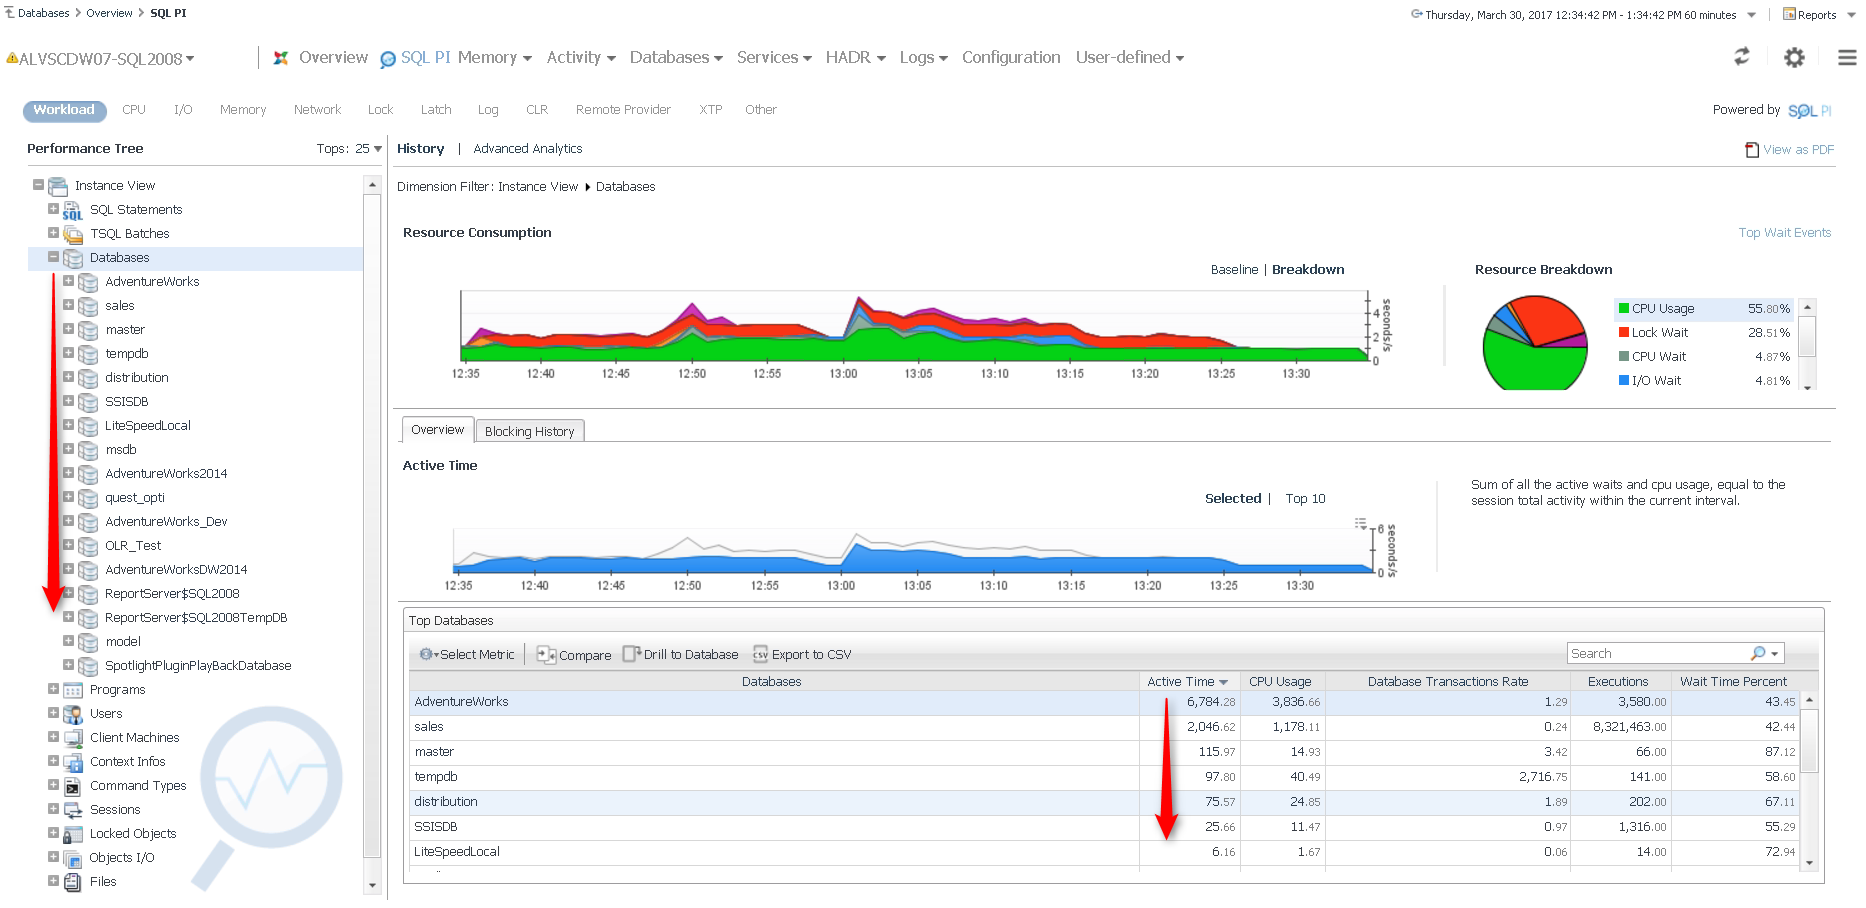This screenshot has height=908, width=1866.
Task: Click the View as PDF icon
Action: click(x=1752, y=150)
